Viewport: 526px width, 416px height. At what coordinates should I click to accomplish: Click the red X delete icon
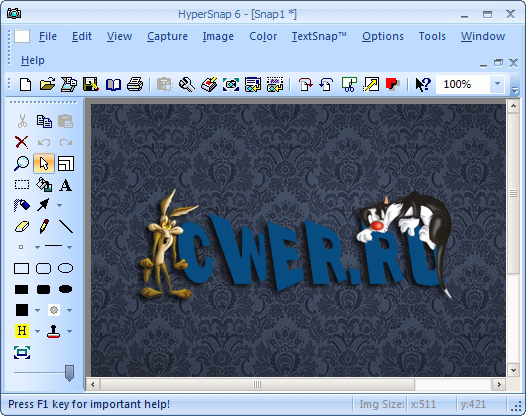[22, 142]
